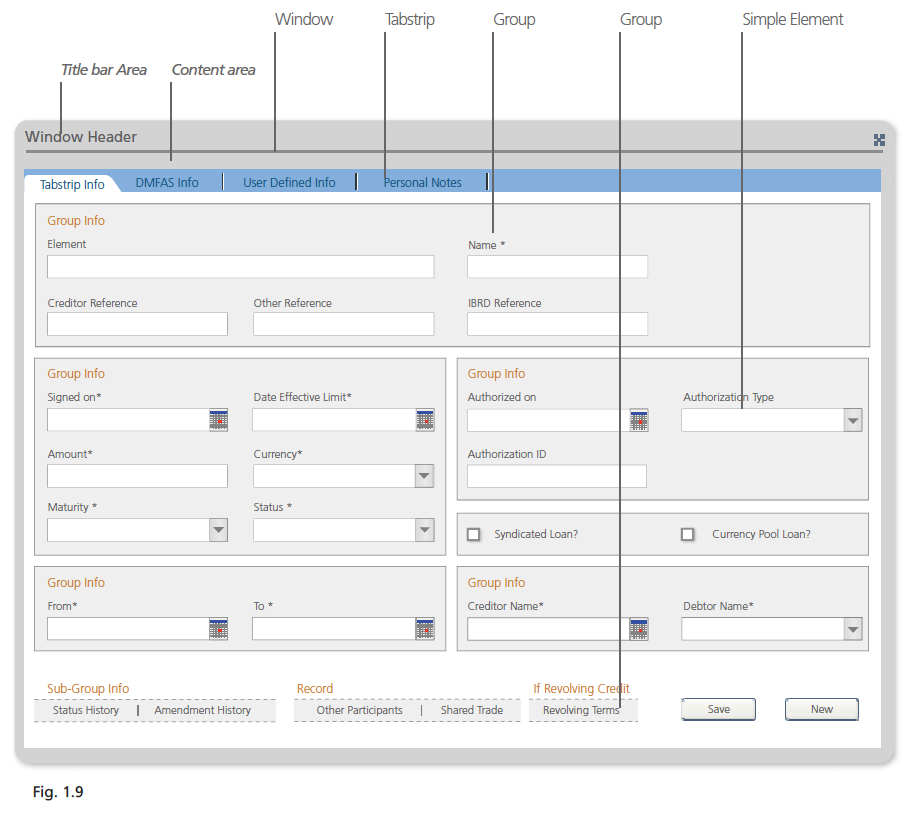Expand the Authorization Type dropdown

[852, 421]
